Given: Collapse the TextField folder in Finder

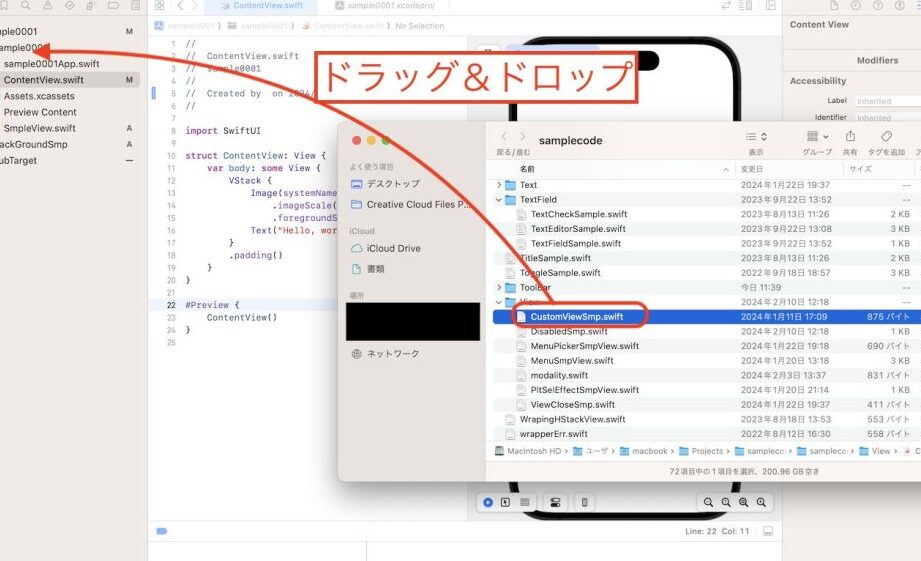Looking at the screenshot, I should 500,200.
